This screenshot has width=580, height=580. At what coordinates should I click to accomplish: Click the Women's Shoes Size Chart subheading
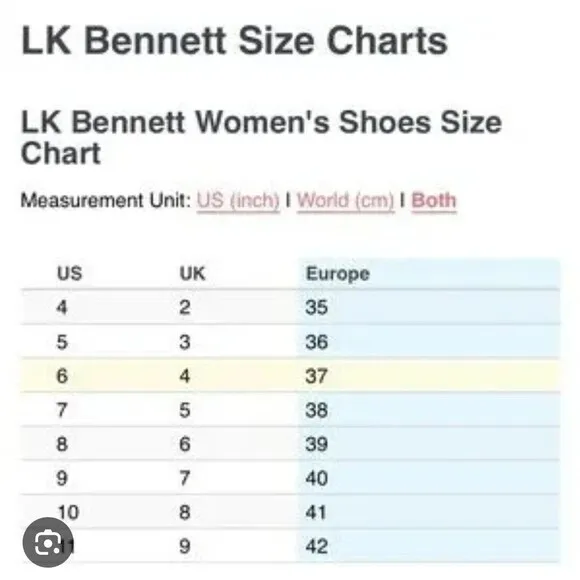(261, 137)
